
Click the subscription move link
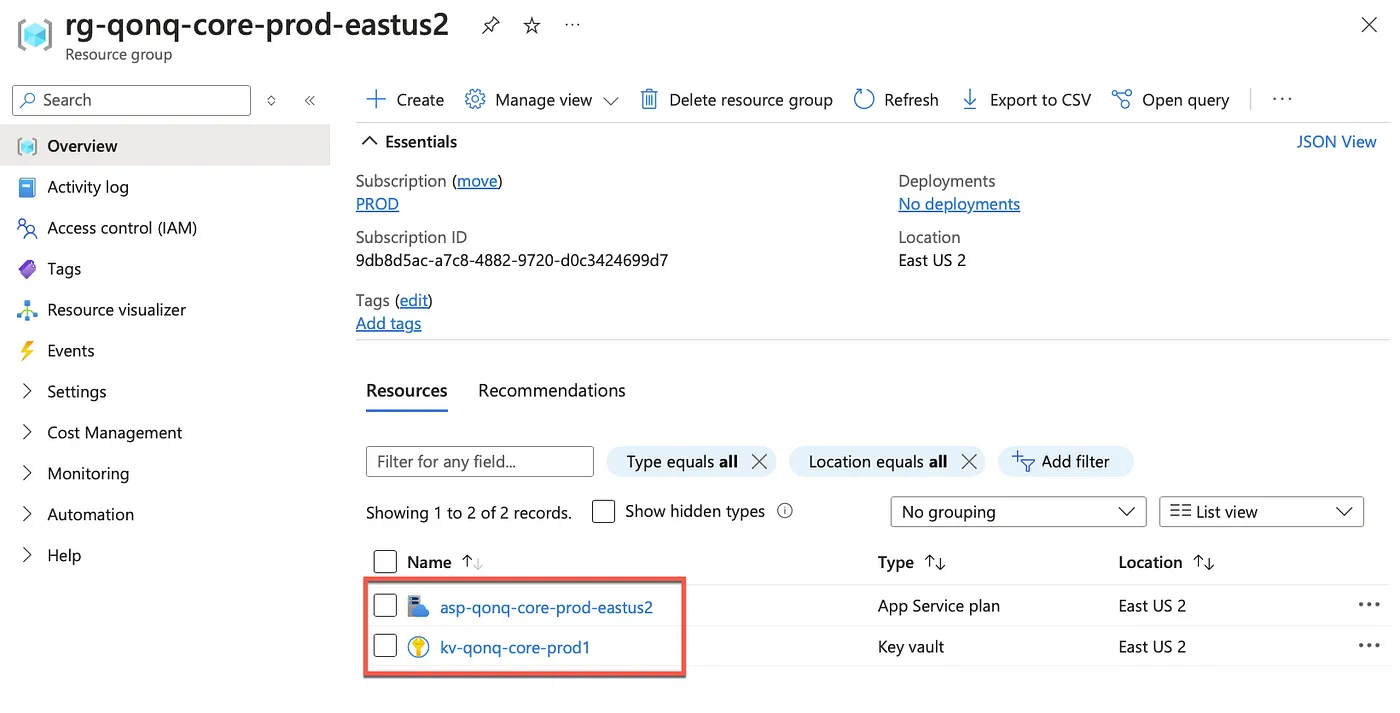(x=477, y=181)
